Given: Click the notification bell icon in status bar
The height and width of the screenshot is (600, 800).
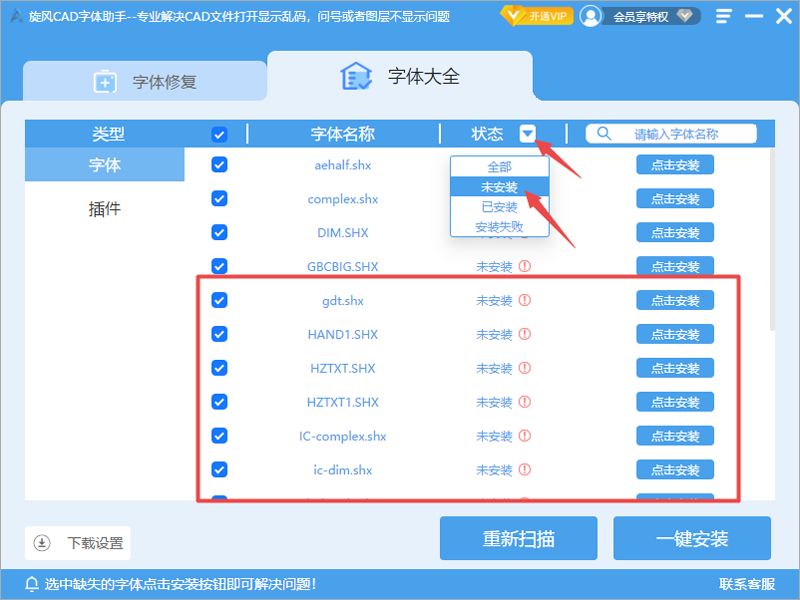Looking at the screenshot, I should pos(32,584).
